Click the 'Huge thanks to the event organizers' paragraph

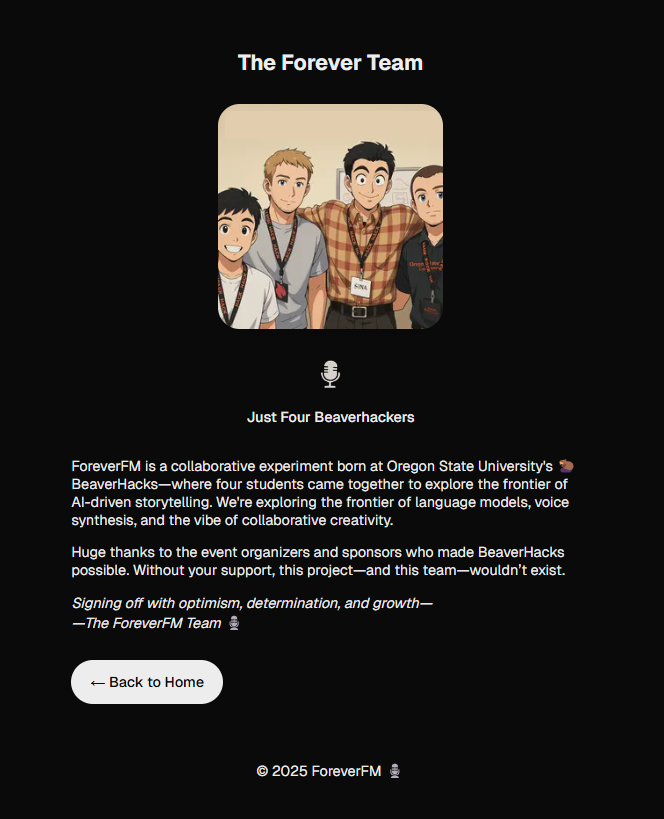[x=319, y=561]
